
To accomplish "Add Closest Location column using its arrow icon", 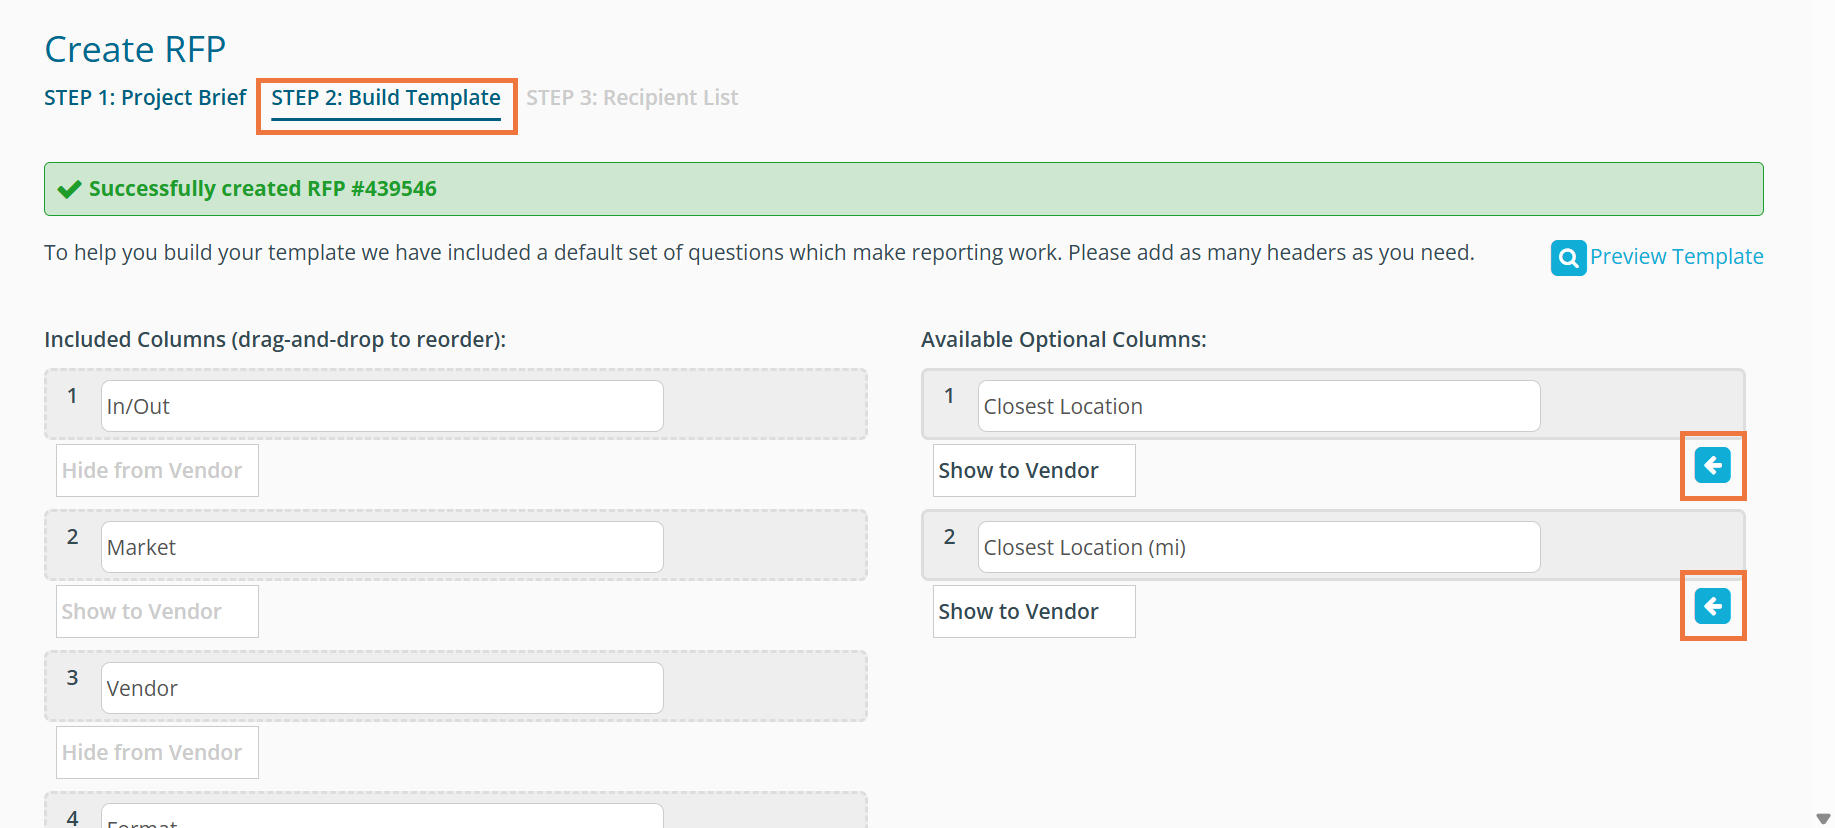I will pos(1712,465).
